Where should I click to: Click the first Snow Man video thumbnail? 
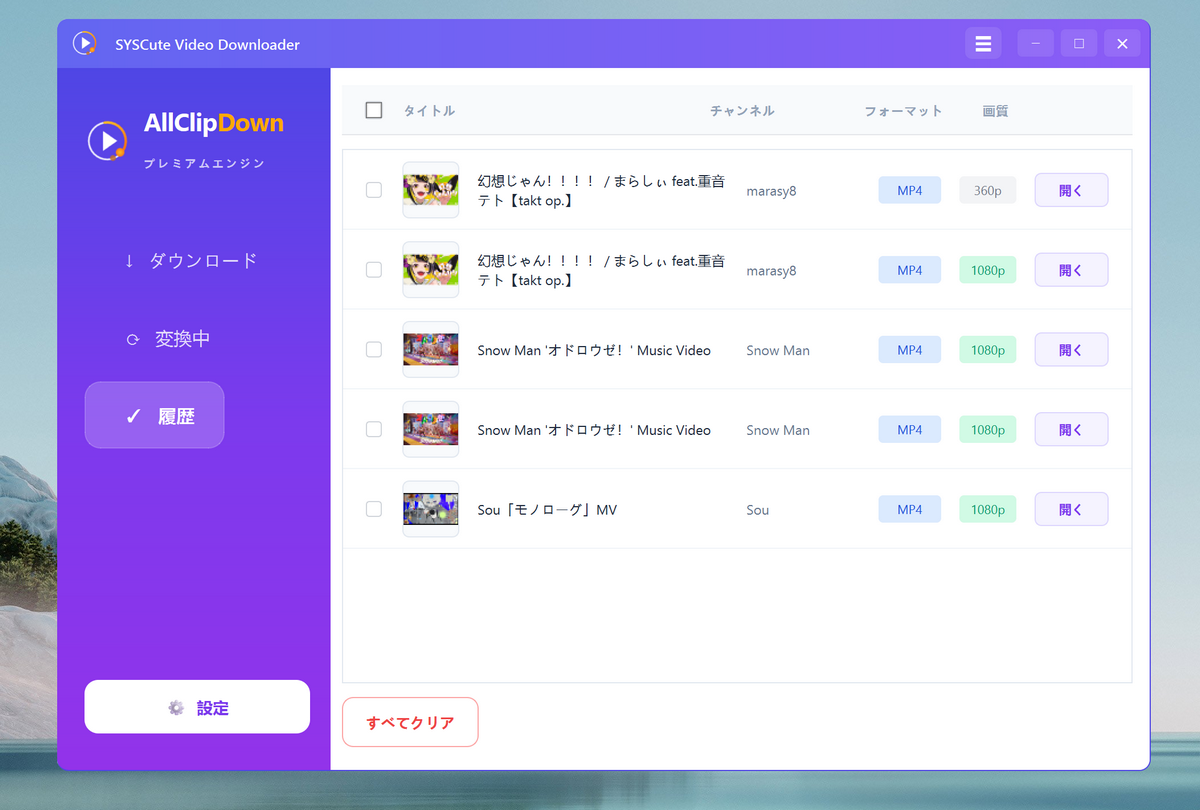430,350
